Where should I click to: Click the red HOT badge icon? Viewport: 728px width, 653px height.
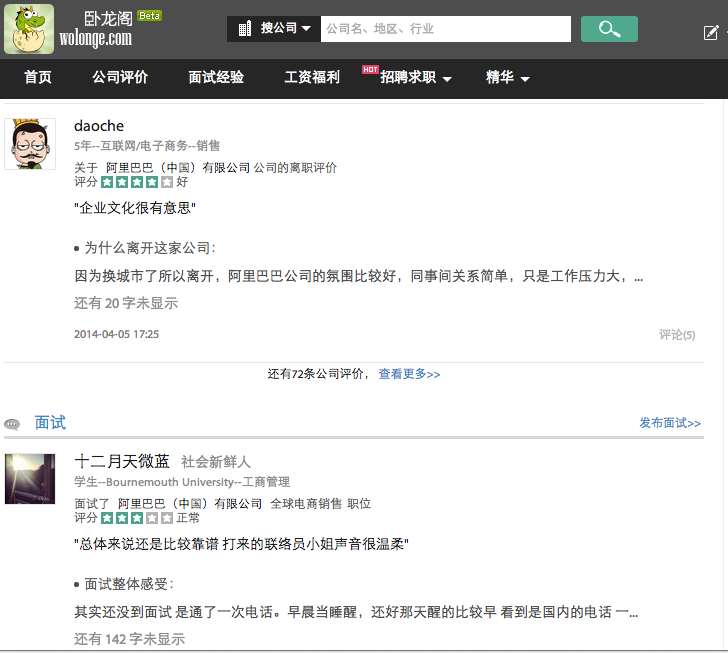pos(370,70)
